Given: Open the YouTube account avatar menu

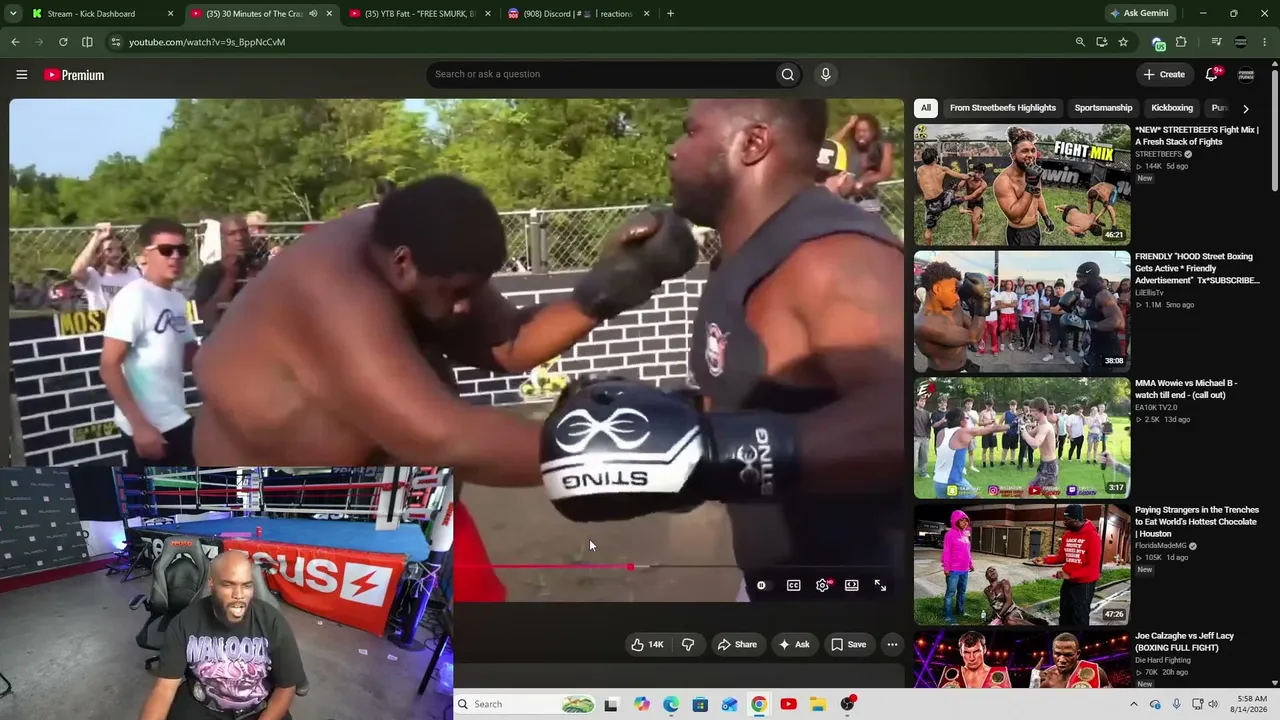Looking at the screenshot, I should tap(1246, 75).
